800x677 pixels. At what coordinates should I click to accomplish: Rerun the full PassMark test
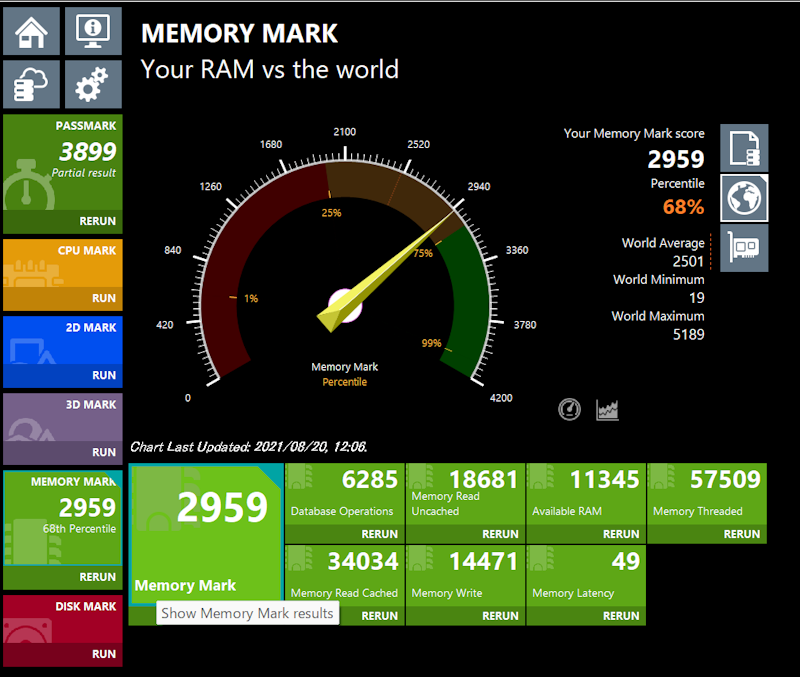97,221
